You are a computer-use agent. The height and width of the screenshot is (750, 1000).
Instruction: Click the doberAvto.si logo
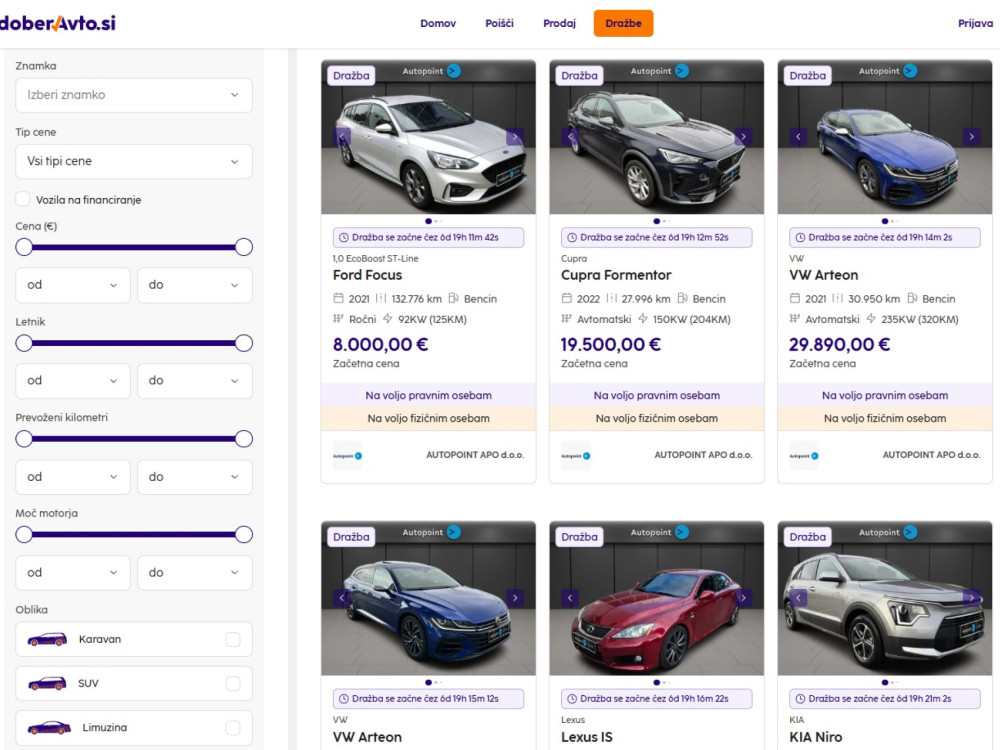[57, 22]
